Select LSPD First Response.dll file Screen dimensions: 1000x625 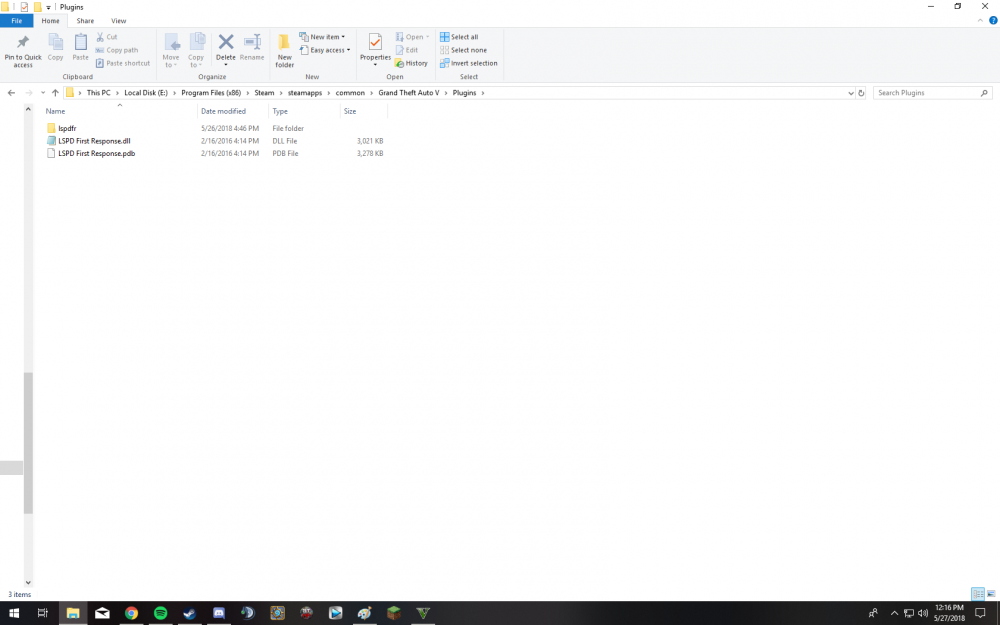point(94,141)
